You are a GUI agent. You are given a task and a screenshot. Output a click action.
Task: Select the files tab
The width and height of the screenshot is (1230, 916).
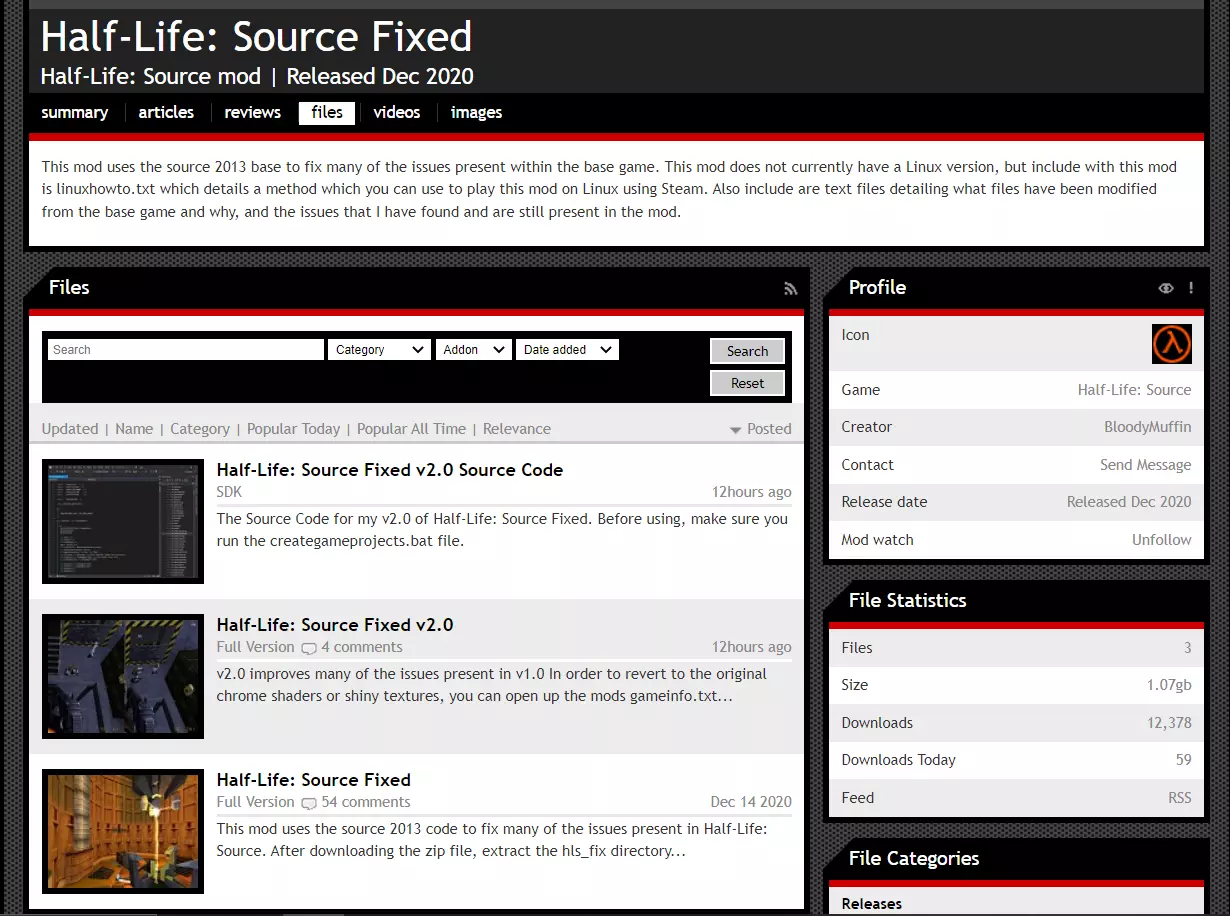point(327,112)
